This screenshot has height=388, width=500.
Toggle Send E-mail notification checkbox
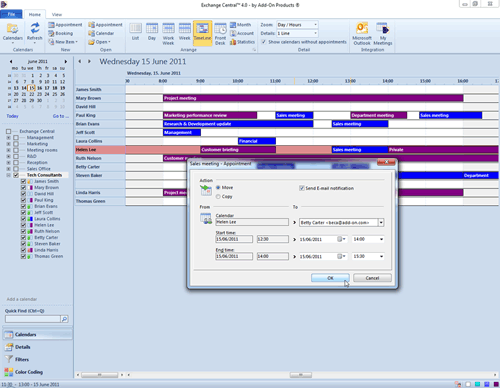pyautogui.click(x=302, y=188)
